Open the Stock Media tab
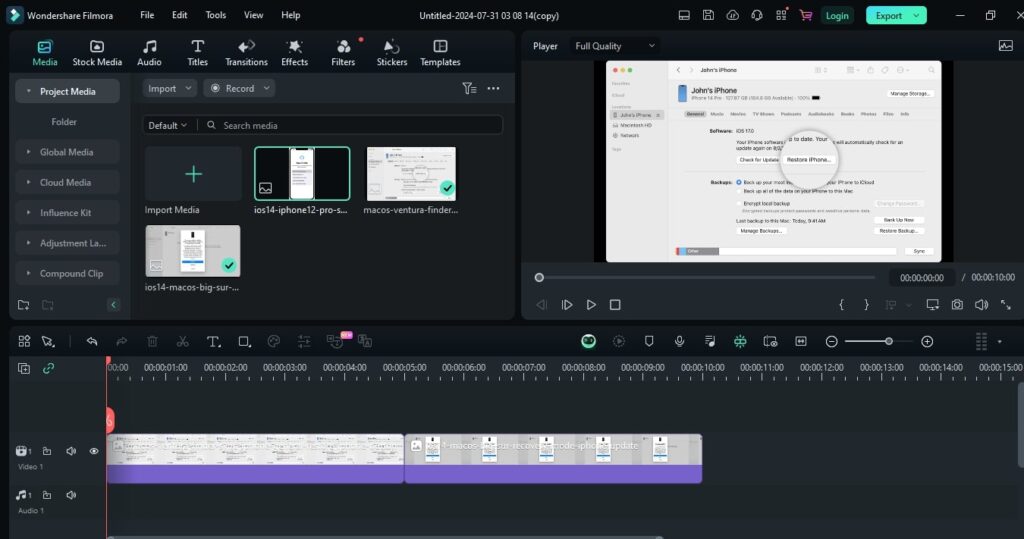Image resolution: width=1024 pixels, height=539 pixels. [x=97, y=53]
